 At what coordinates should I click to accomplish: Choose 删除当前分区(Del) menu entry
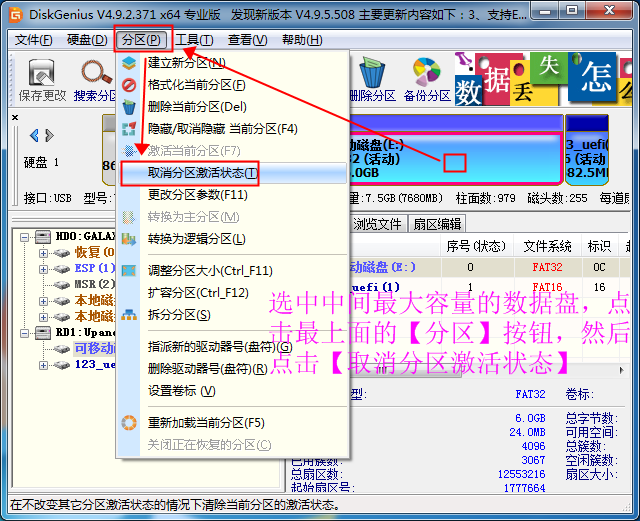233,107
